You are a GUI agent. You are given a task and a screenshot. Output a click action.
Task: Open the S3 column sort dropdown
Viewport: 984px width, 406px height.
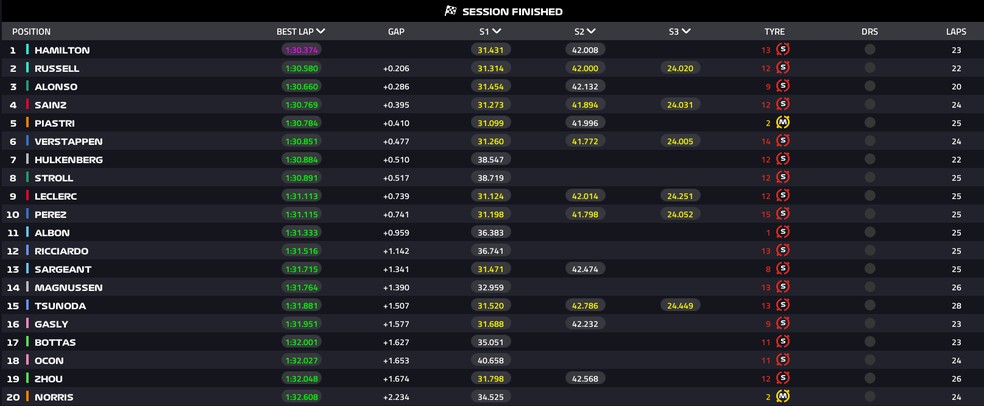[x=686, y=31]
